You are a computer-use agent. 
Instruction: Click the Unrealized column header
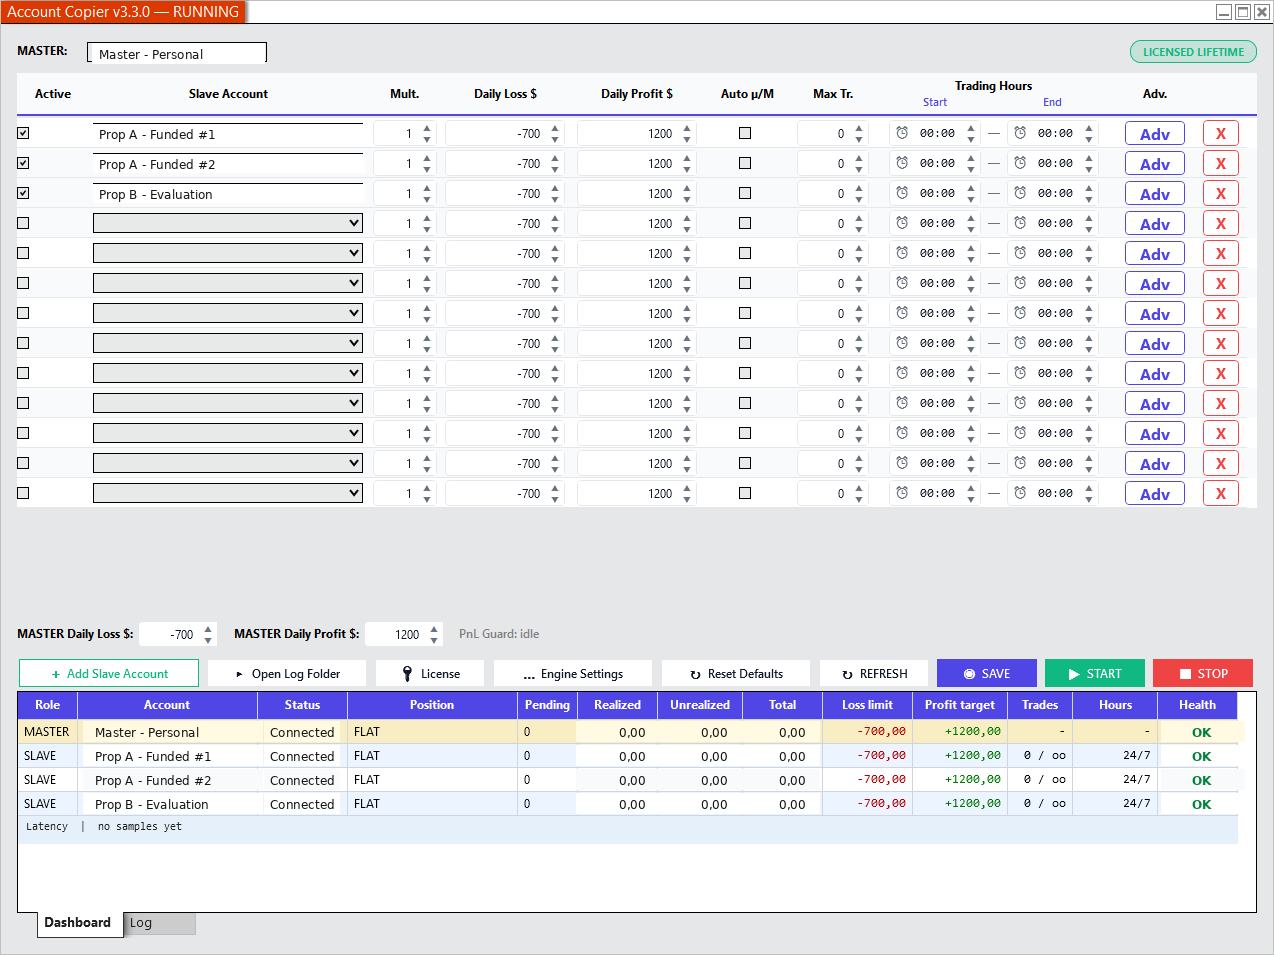pos(700,705)
